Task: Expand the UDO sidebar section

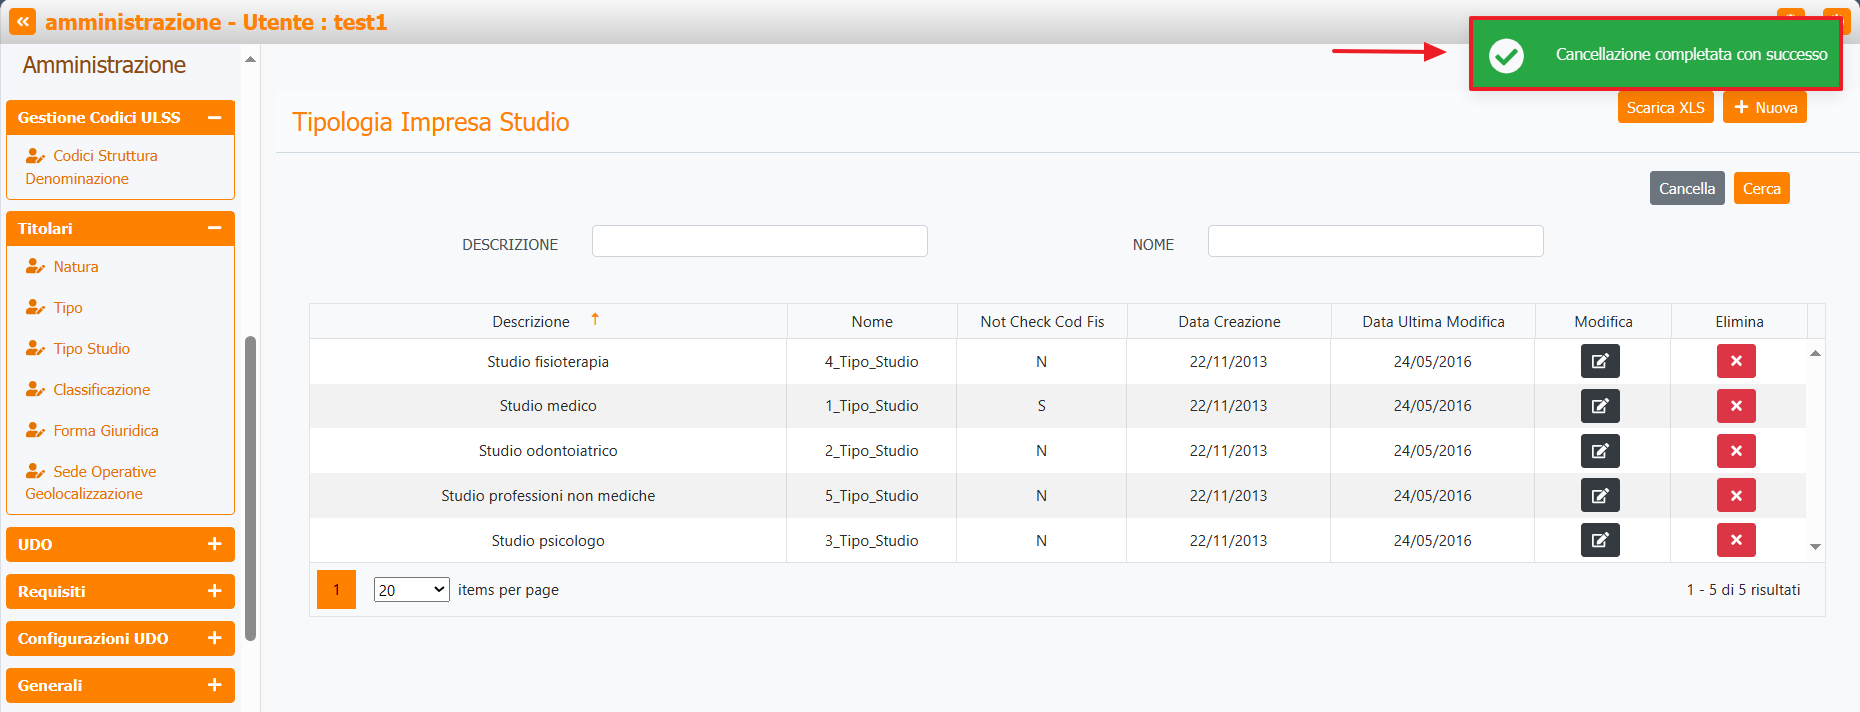Action: 214,544
